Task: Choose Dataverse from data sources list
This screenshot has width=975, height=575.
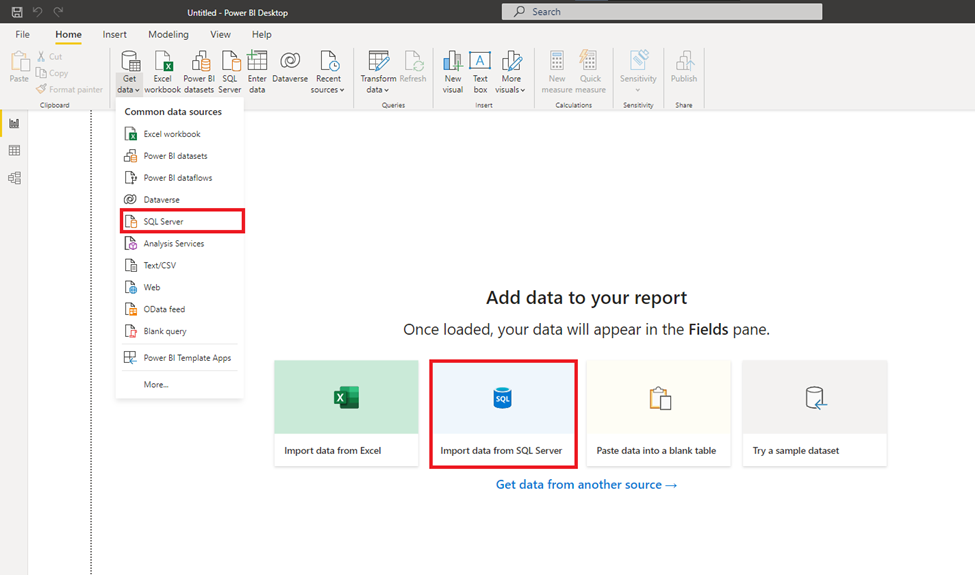Action: pos(180,199)
